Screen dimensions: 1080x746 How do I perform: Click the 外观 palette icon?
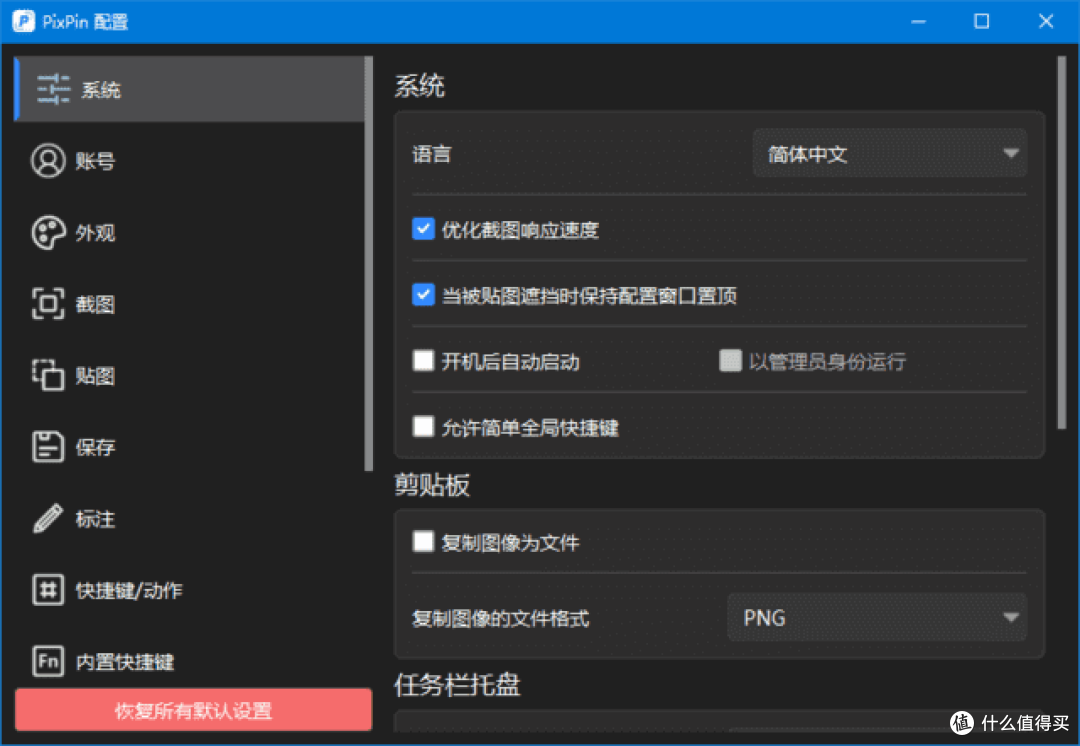[x=48, y=233]
